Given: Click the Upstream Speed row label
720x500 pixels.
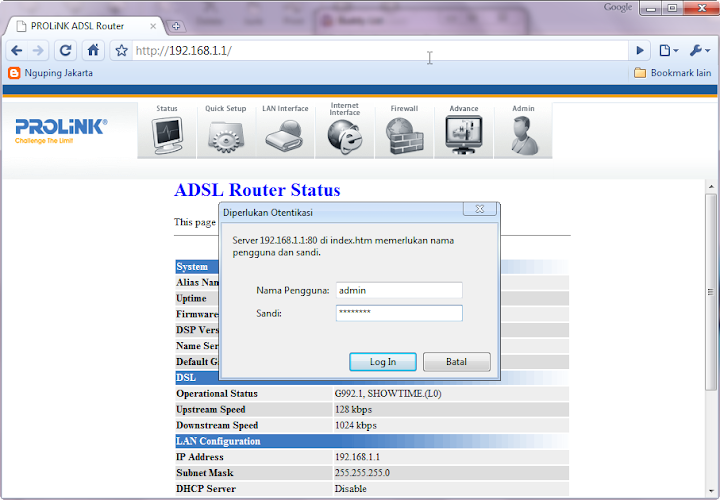Looking at the screenshot, I should pyautogui.click(x=211, y=410).
